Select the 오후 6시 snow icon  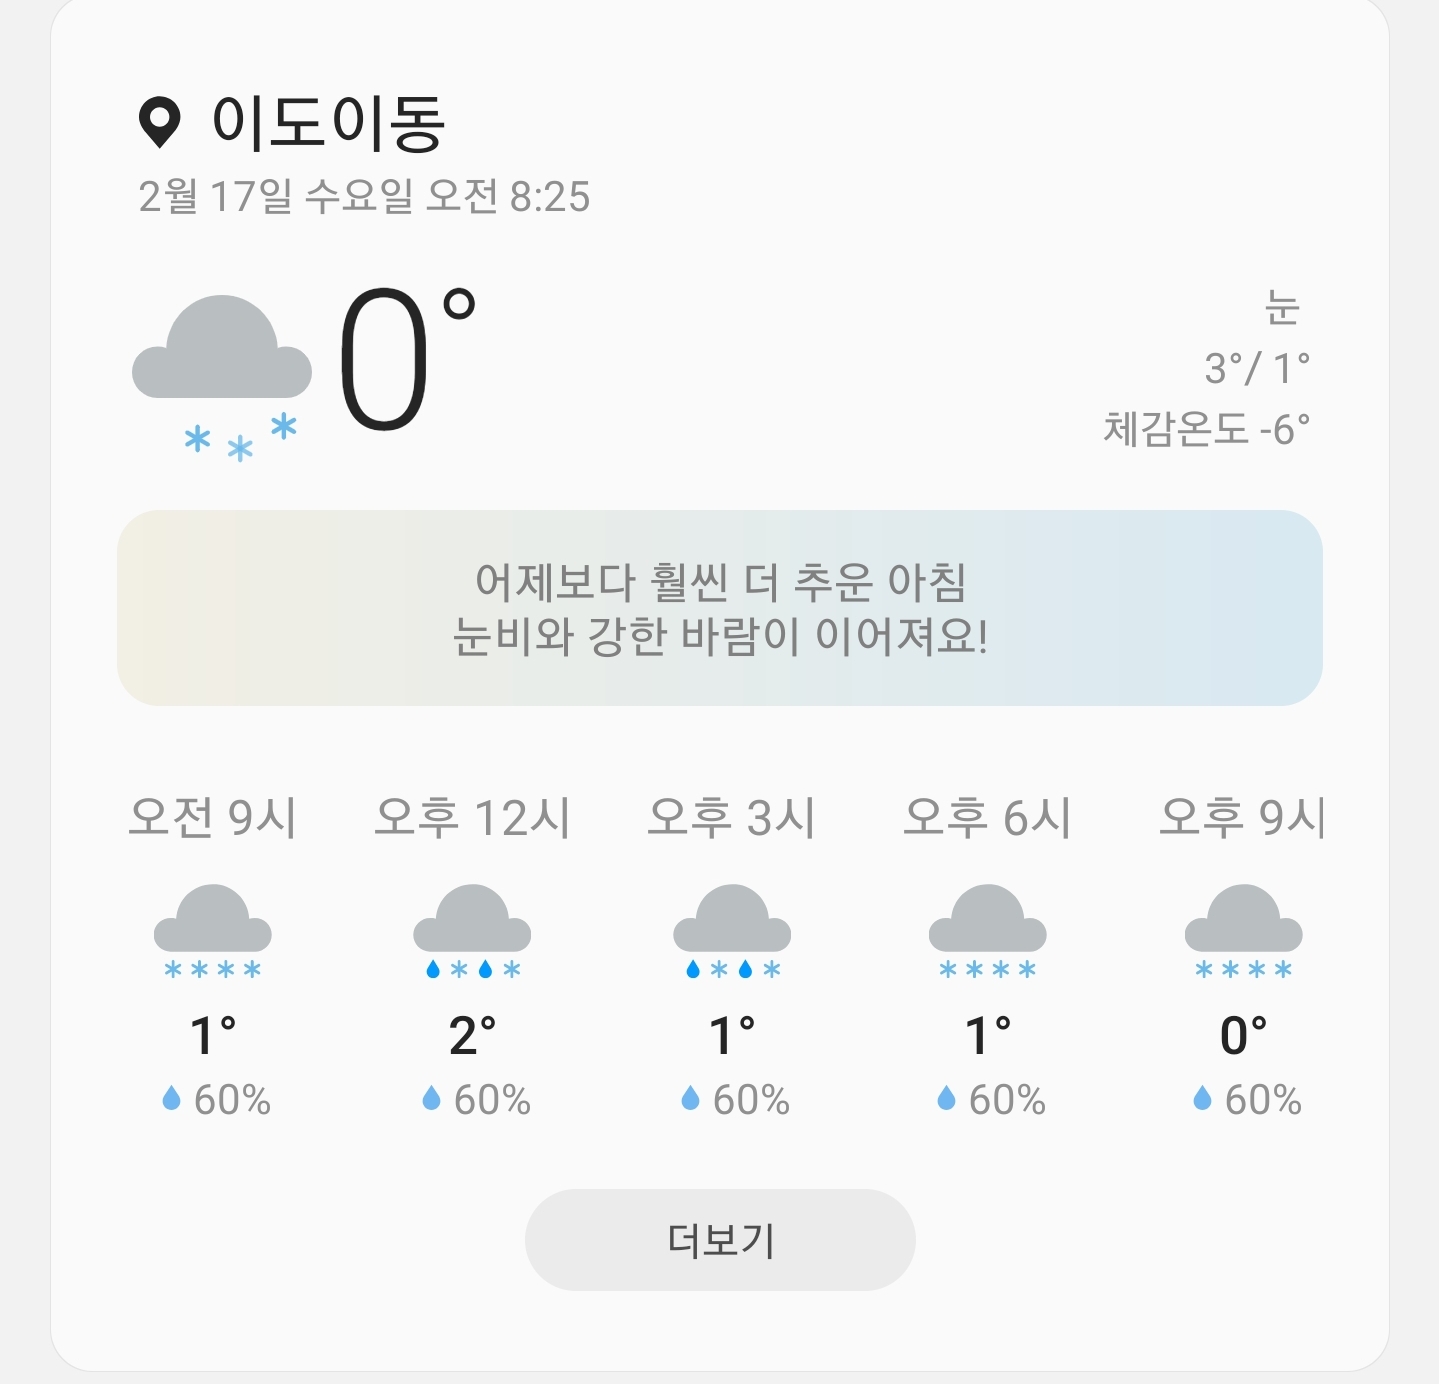point(988,931)
